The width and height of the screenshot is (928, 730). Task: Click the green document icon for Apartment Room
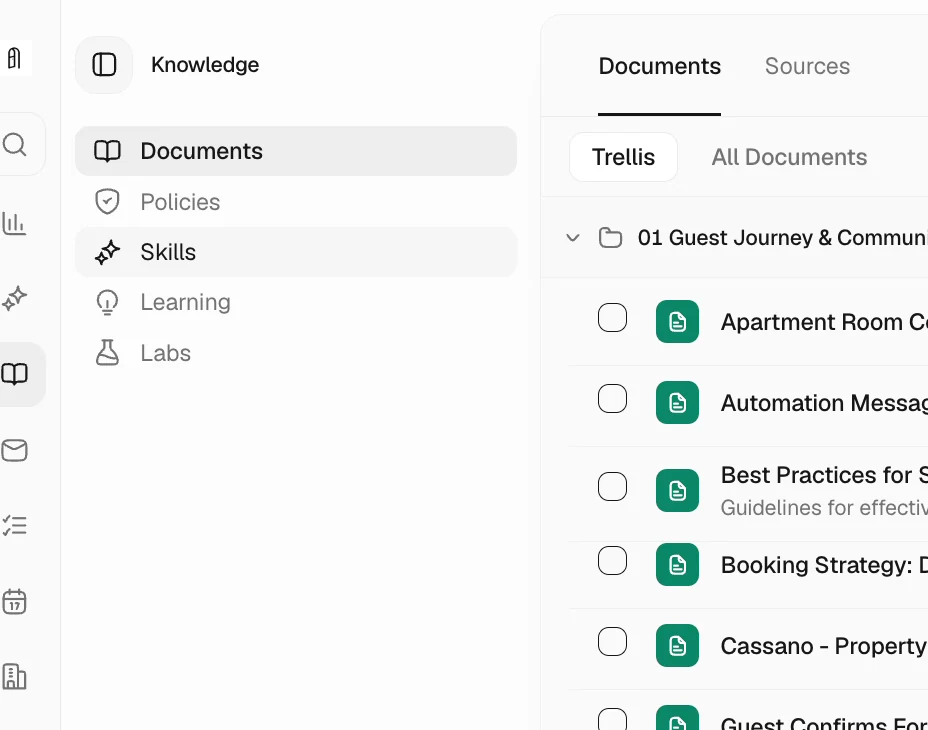pos(677,321)
